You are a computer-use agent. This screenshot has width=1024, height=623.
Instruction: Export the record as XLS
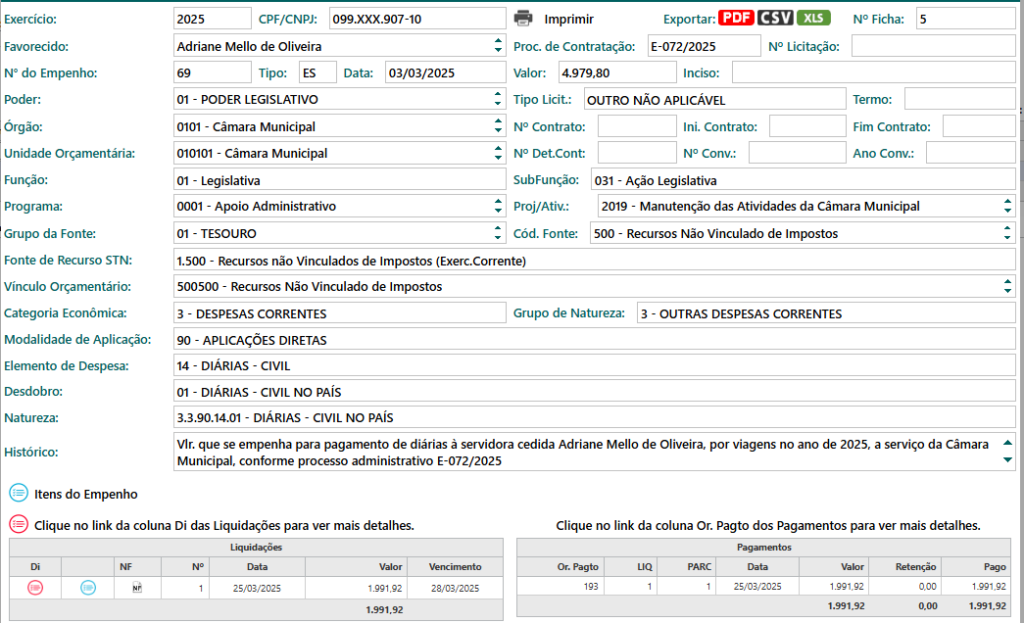pos(813,18)
